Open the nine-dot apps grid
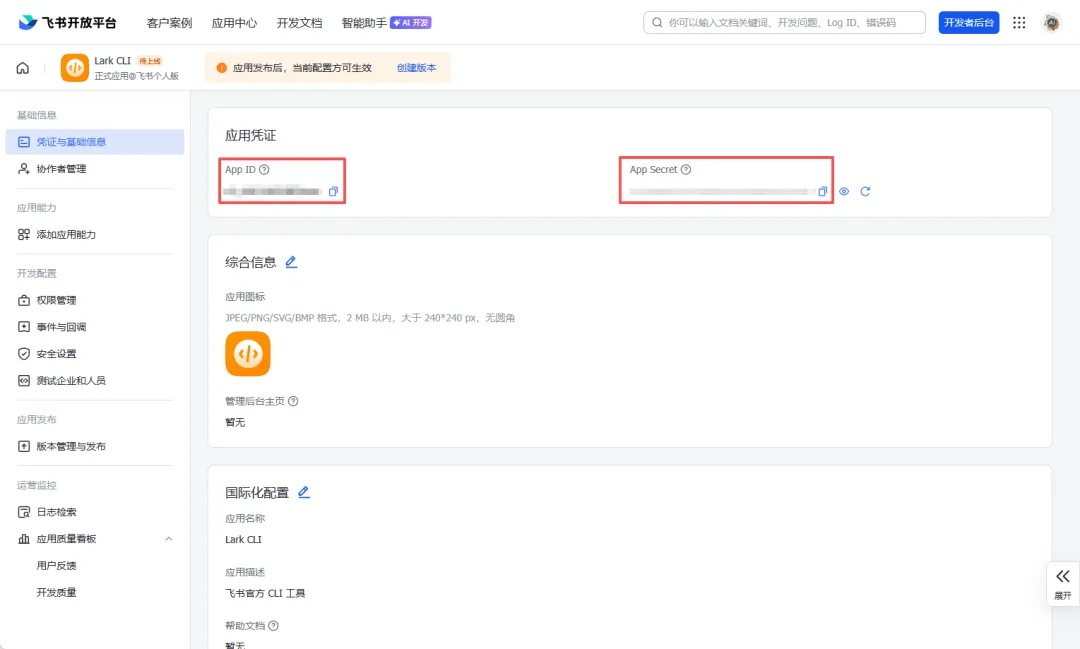The image size is (1080, 649). coord(1019,23)
